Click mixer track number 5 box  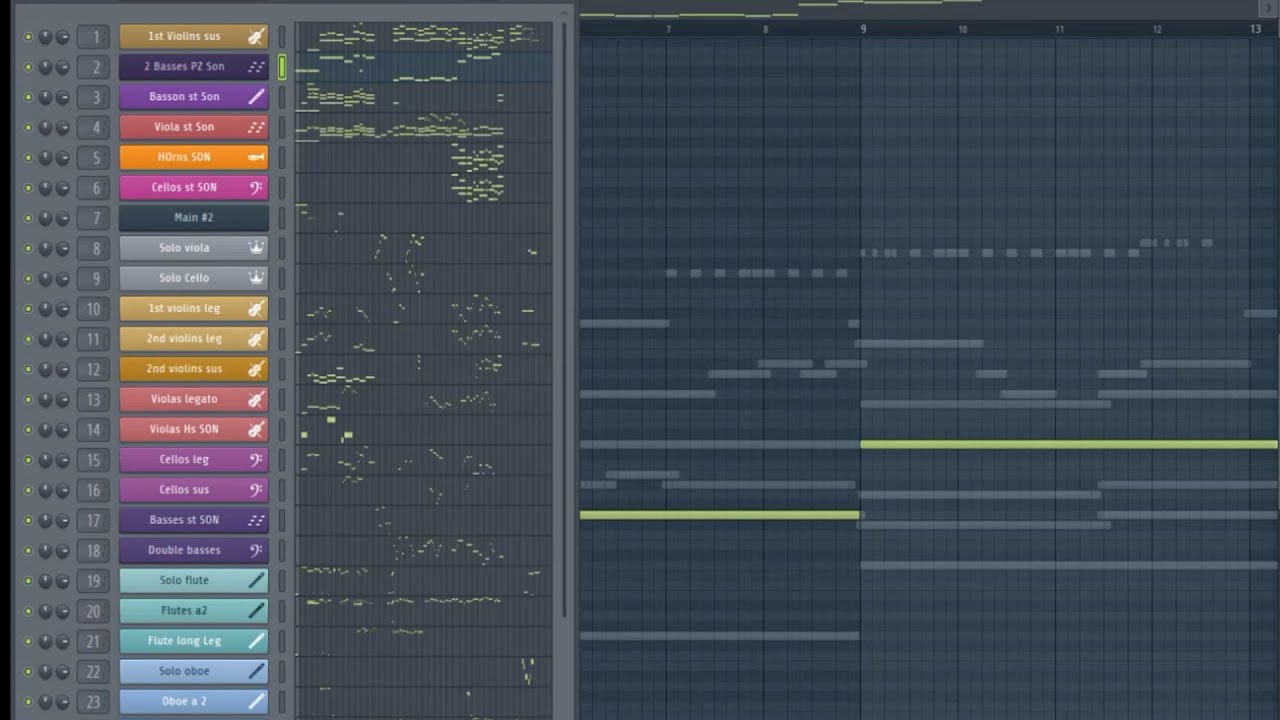point(93,158)
